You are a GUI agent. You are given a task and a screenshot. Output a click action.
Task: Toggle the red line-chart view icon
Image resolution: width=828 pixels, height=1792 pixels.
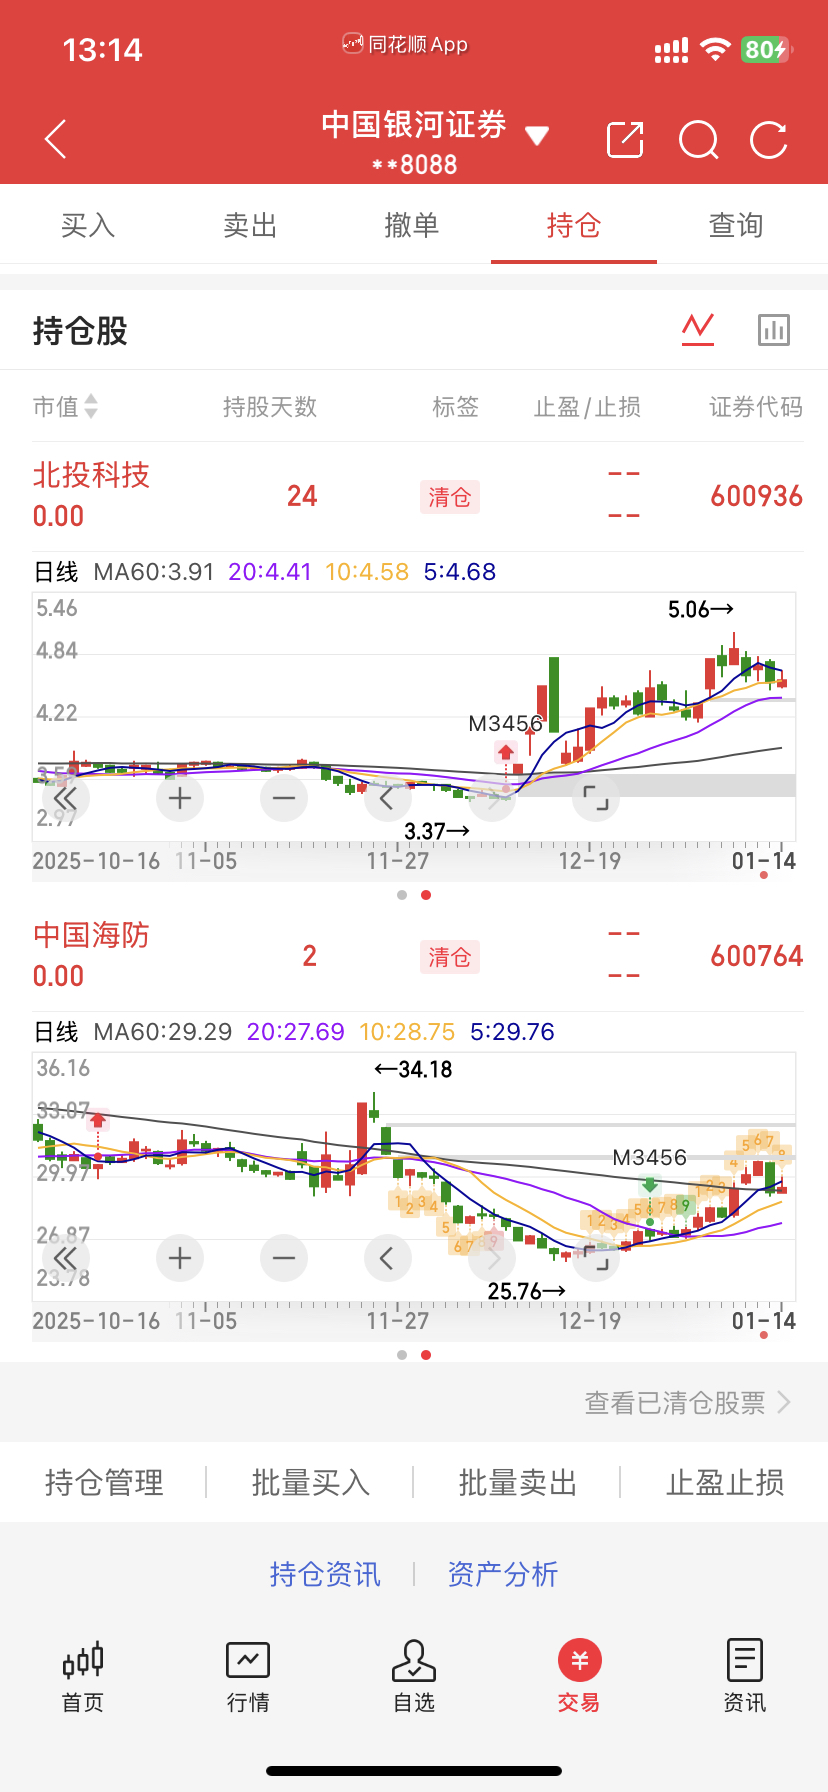pyautogui.click(x=698, y=329)
